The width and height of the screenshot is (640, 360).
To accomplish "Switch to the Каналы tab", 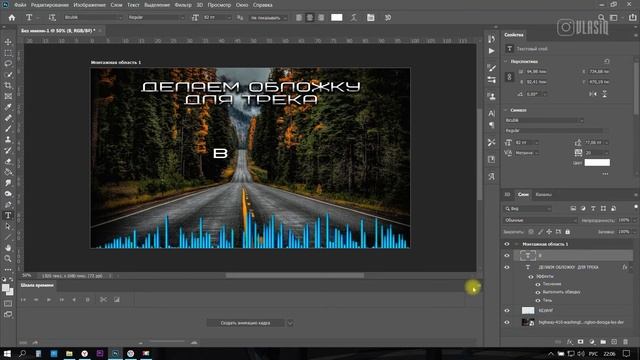I will click(x=543, y=194).
